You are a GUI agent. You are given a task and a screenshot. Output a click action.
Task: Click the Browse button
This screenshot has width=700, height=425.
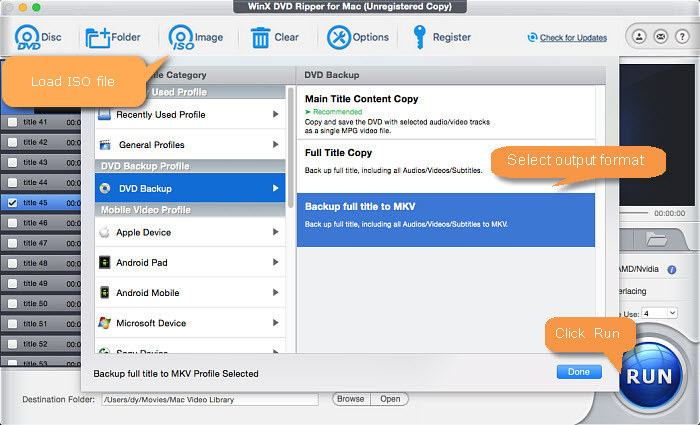pyautogui.click(x=351, y=399)
